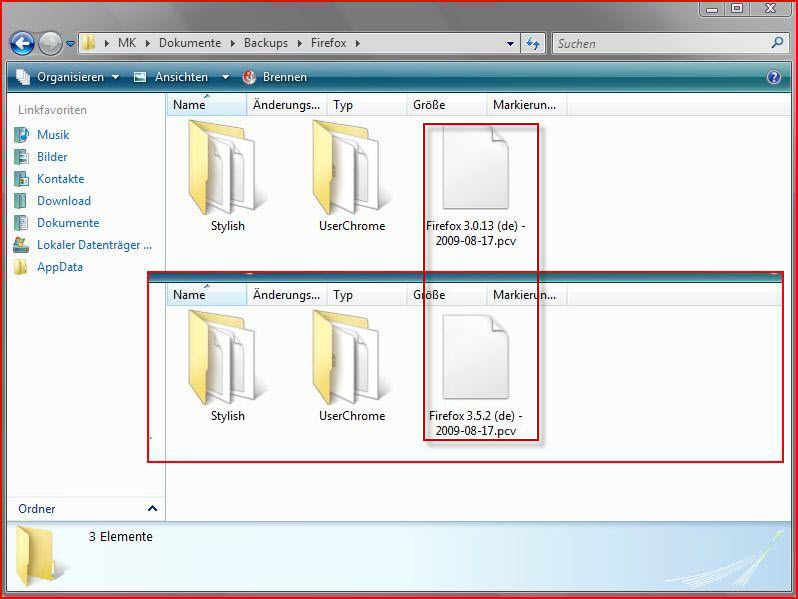Sort by the upper Änderungs... column header
This screenshot has height=599, width=798.
click(x=287, y=105)
